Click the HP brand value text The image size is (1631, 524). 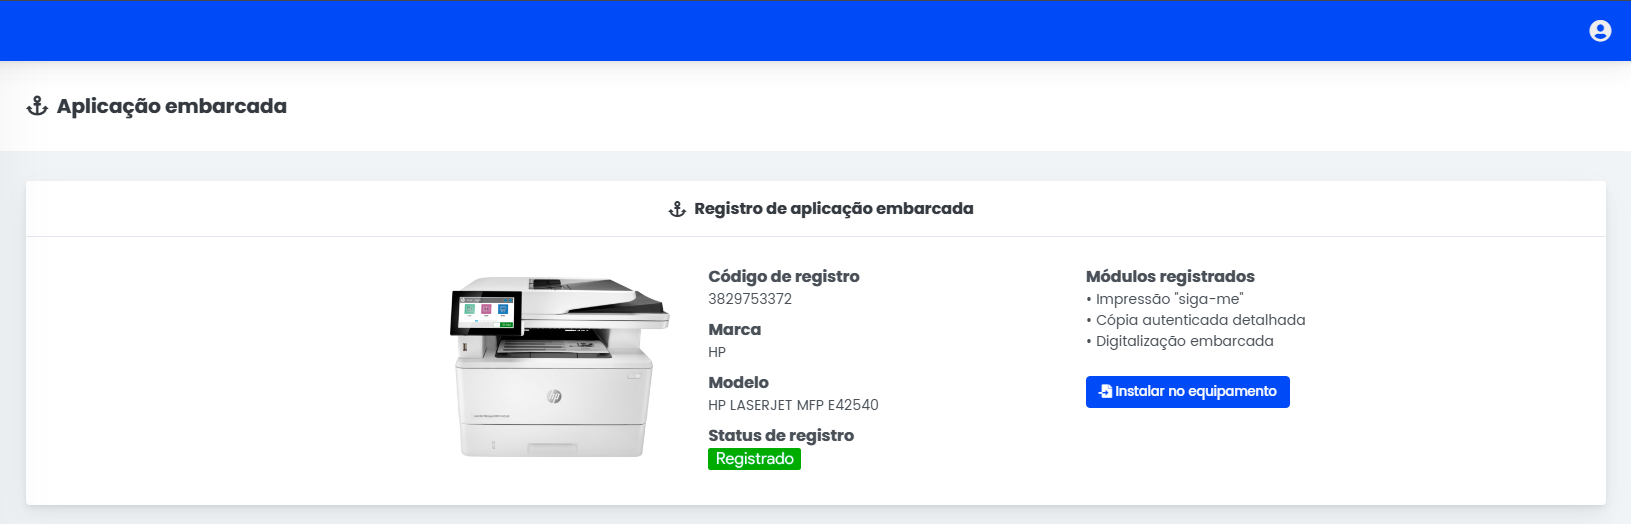717,352
